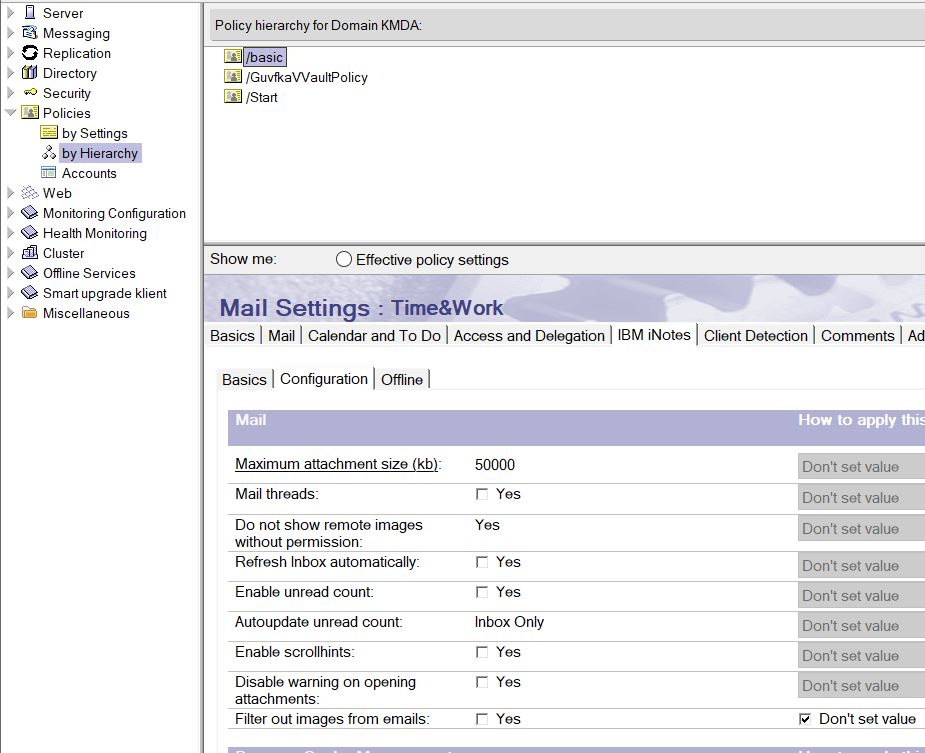
Task: Expand the Security tree node
Action: (x=11, y=93)
